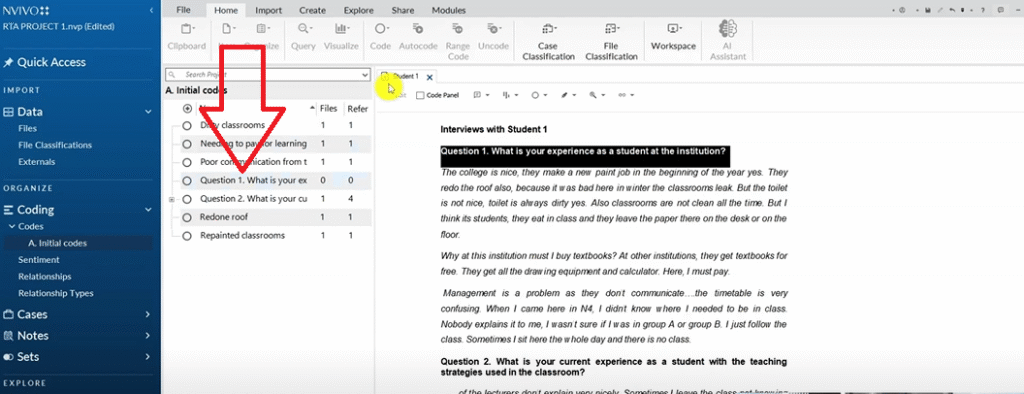The width and height of the screenshot is (1024, 394).
Task: Select the Repainted classrooms code row
Action: tap(276, 235)
